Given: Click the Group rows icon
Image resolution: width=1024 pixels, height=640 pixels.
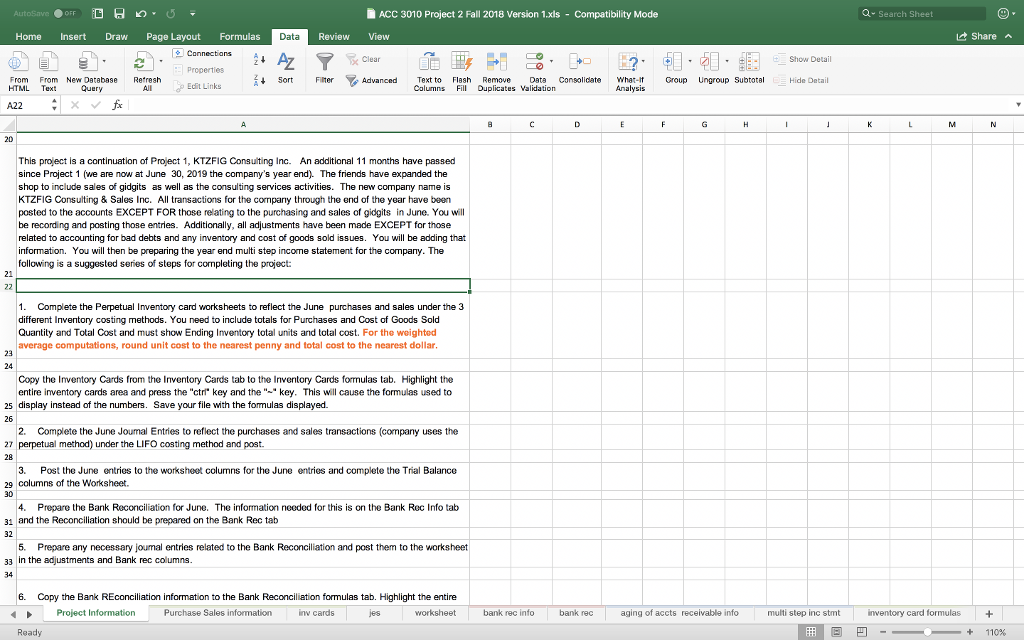Looking at the screenshot, I should pyautogui.click(x=672, y=62).
